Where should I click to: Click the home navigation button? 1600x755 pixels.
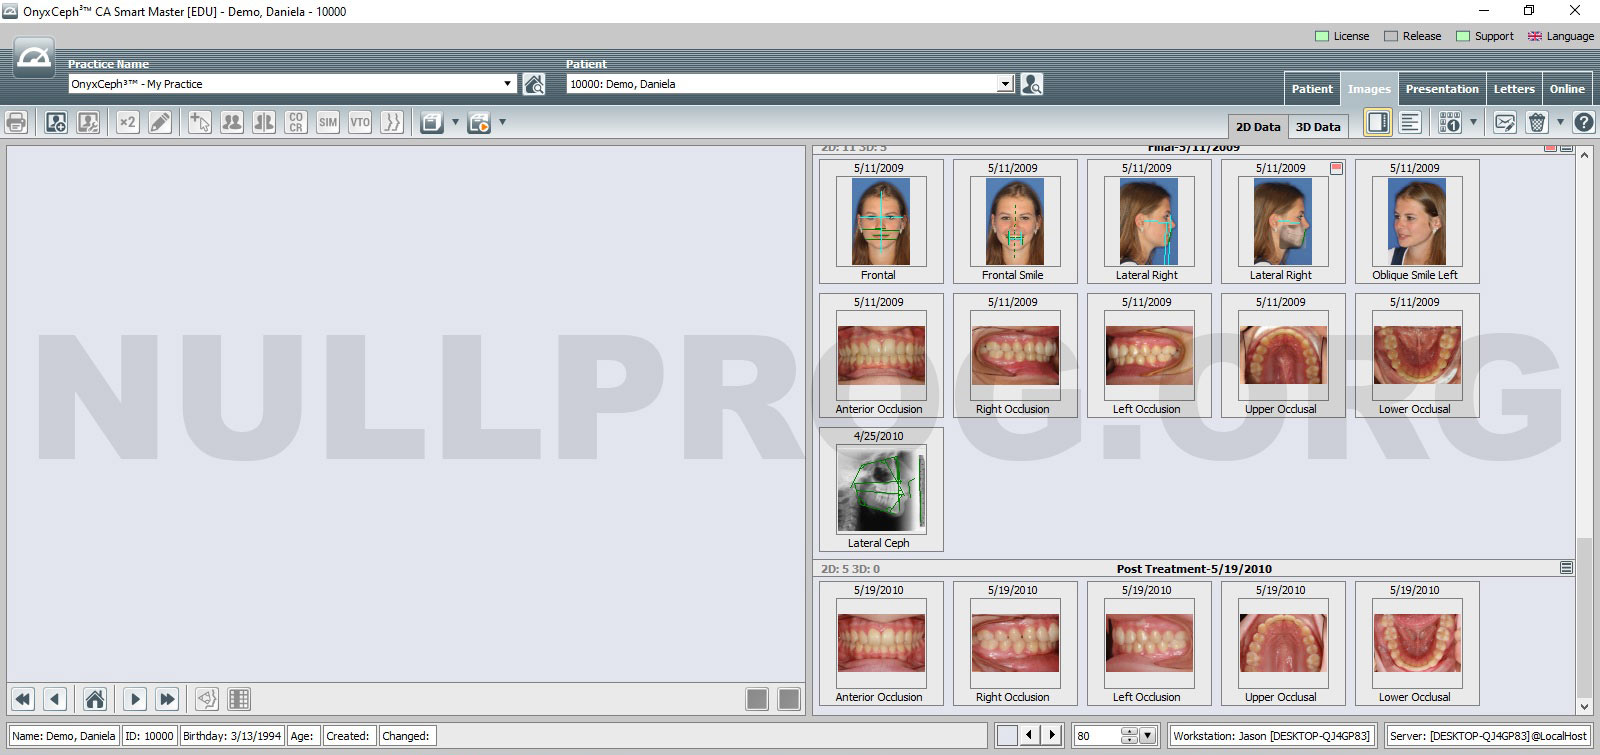(x=95, y=699)
